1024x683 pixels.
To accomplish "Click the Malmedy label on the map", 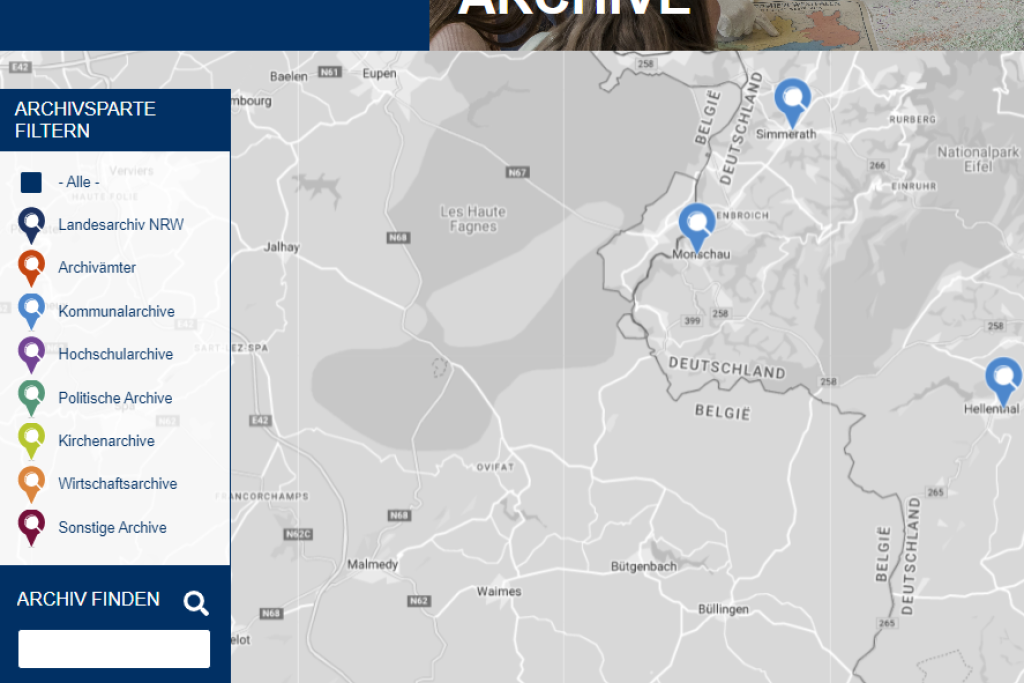I will [x=372, y=564].
